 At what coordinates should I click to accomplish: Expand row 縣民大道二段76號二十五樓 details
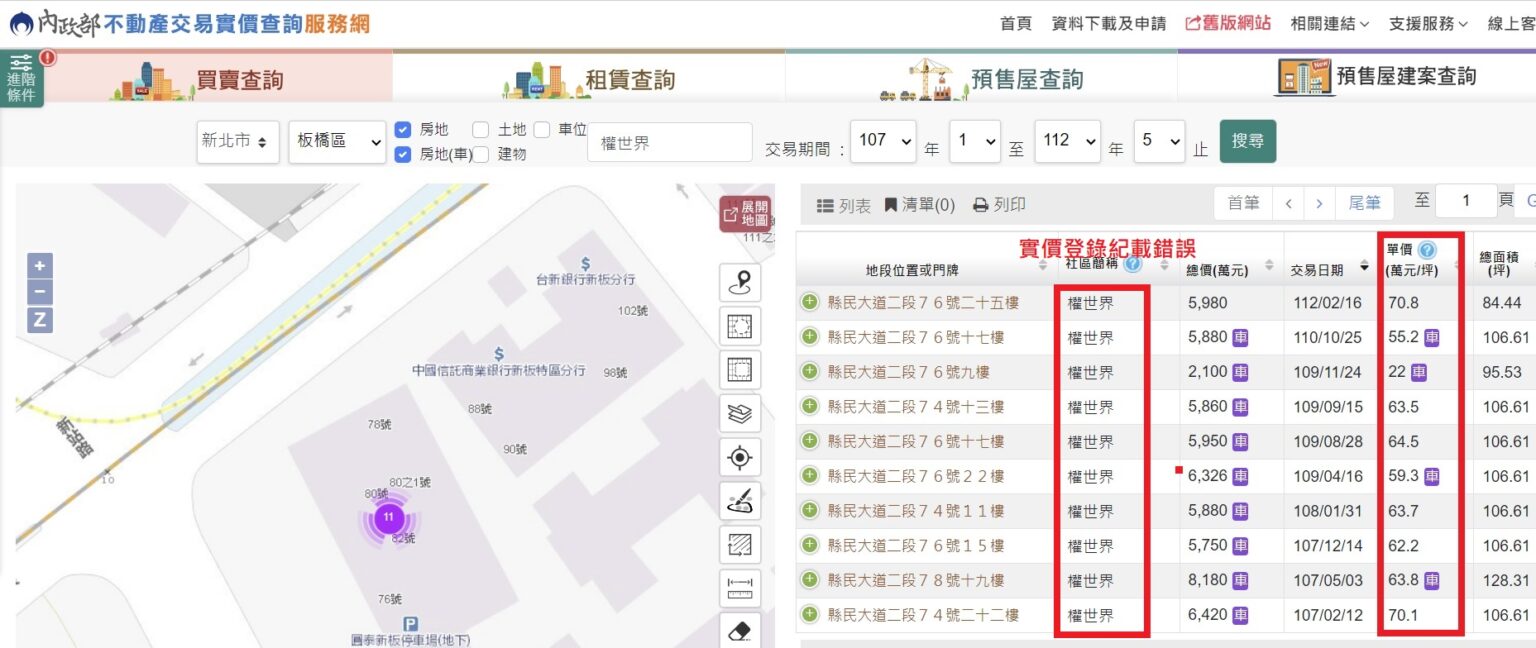click(x=810, y=302)
